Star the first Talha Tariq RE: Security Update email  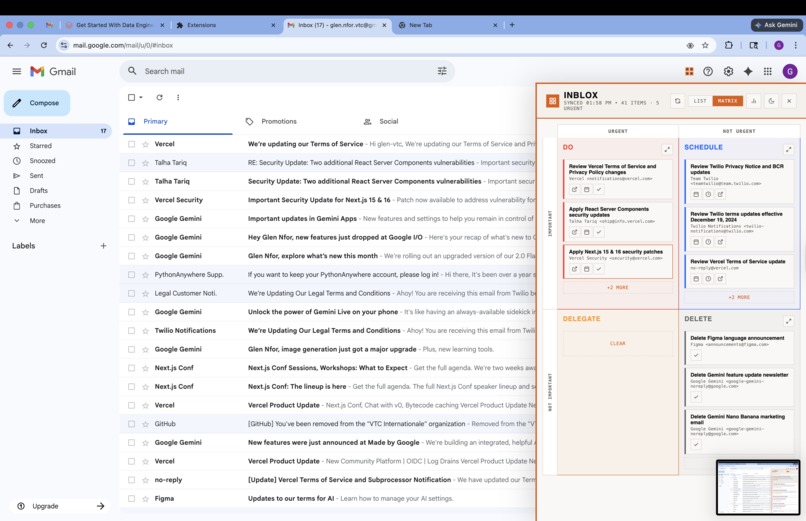click(145, 162)
